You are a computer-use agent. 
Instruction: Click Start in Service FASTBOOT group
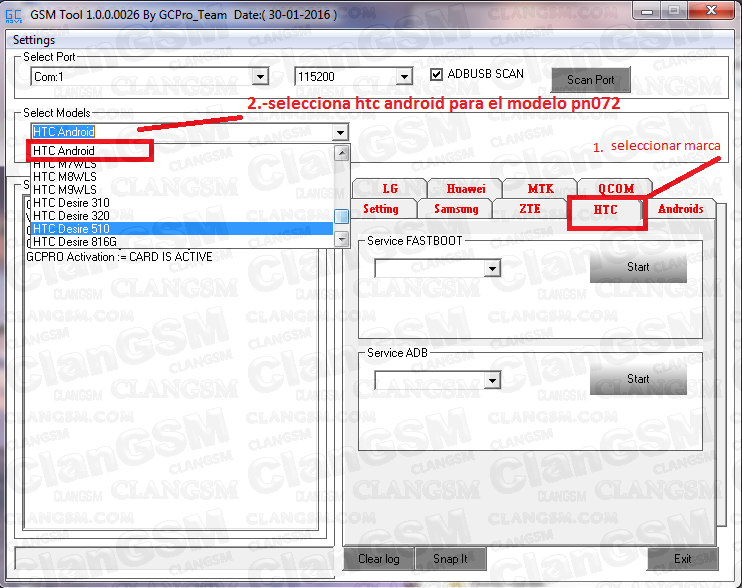point(638,267)
